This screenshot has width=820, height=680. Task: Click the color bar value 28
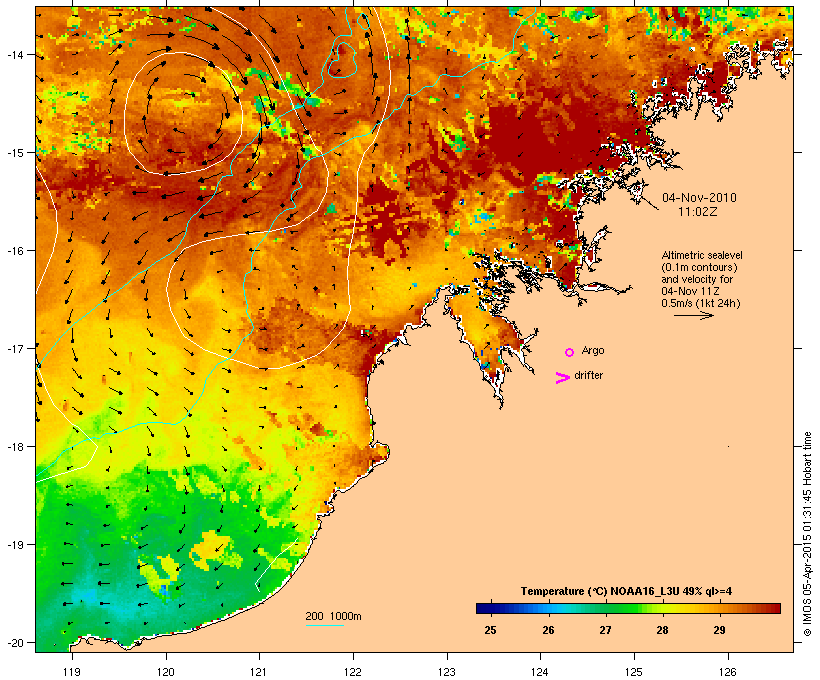(662, 630)
